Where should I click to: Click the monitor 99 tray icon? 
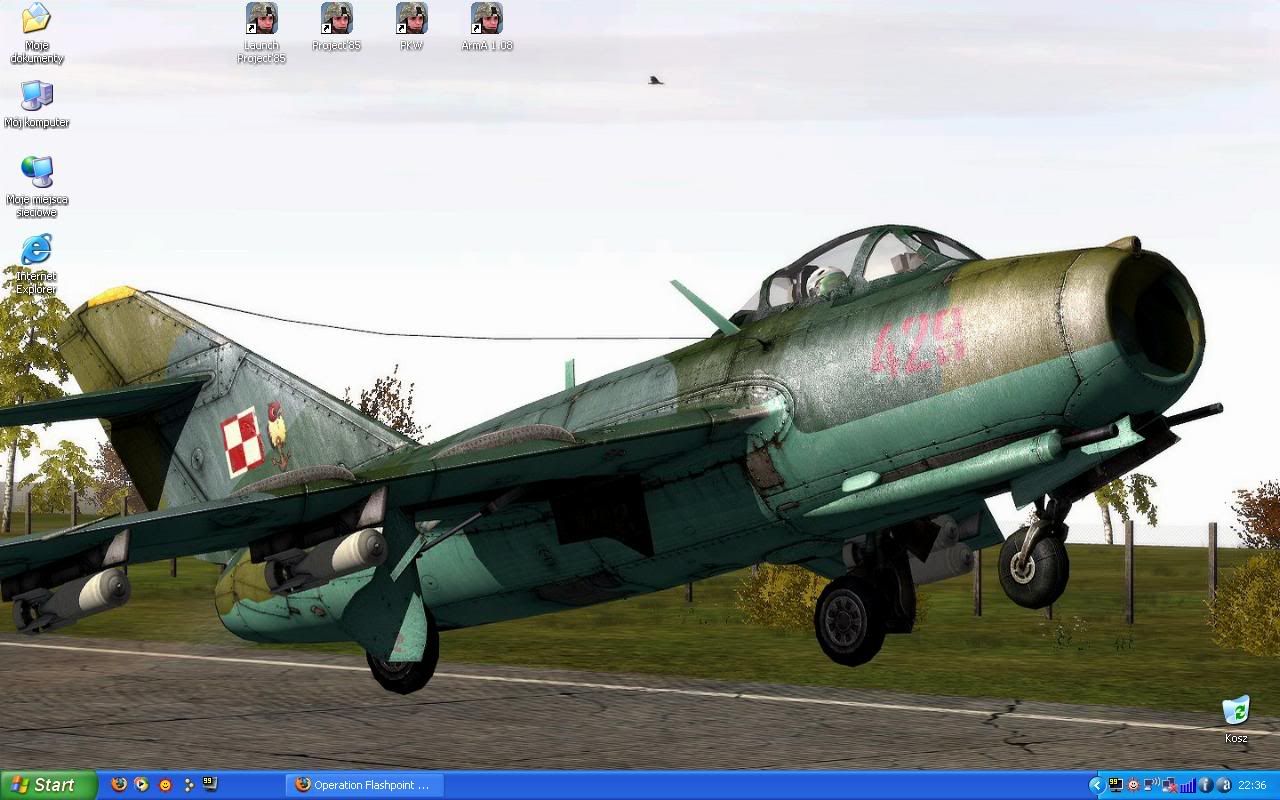(x=1116, y=785)
